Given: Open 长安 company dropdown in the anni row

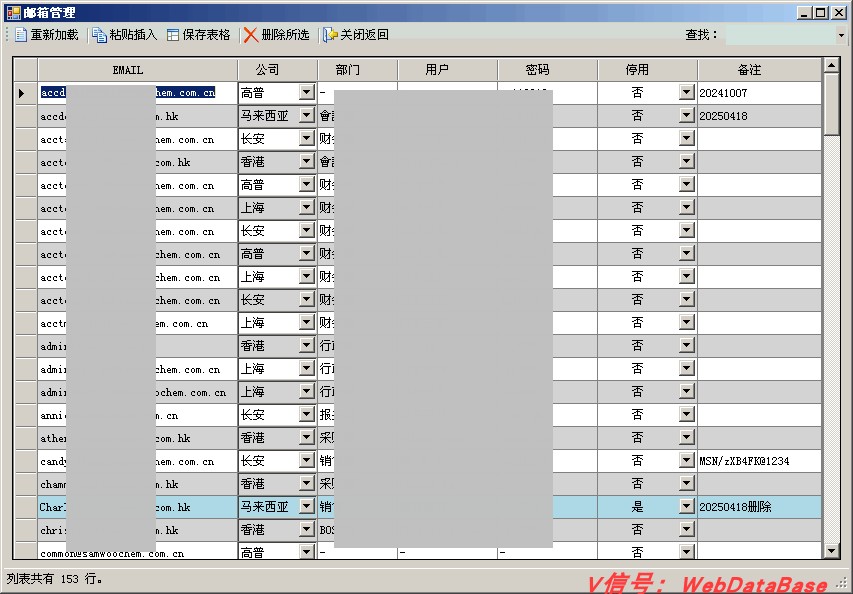Looking at the screenshot, I should (306, 414).
